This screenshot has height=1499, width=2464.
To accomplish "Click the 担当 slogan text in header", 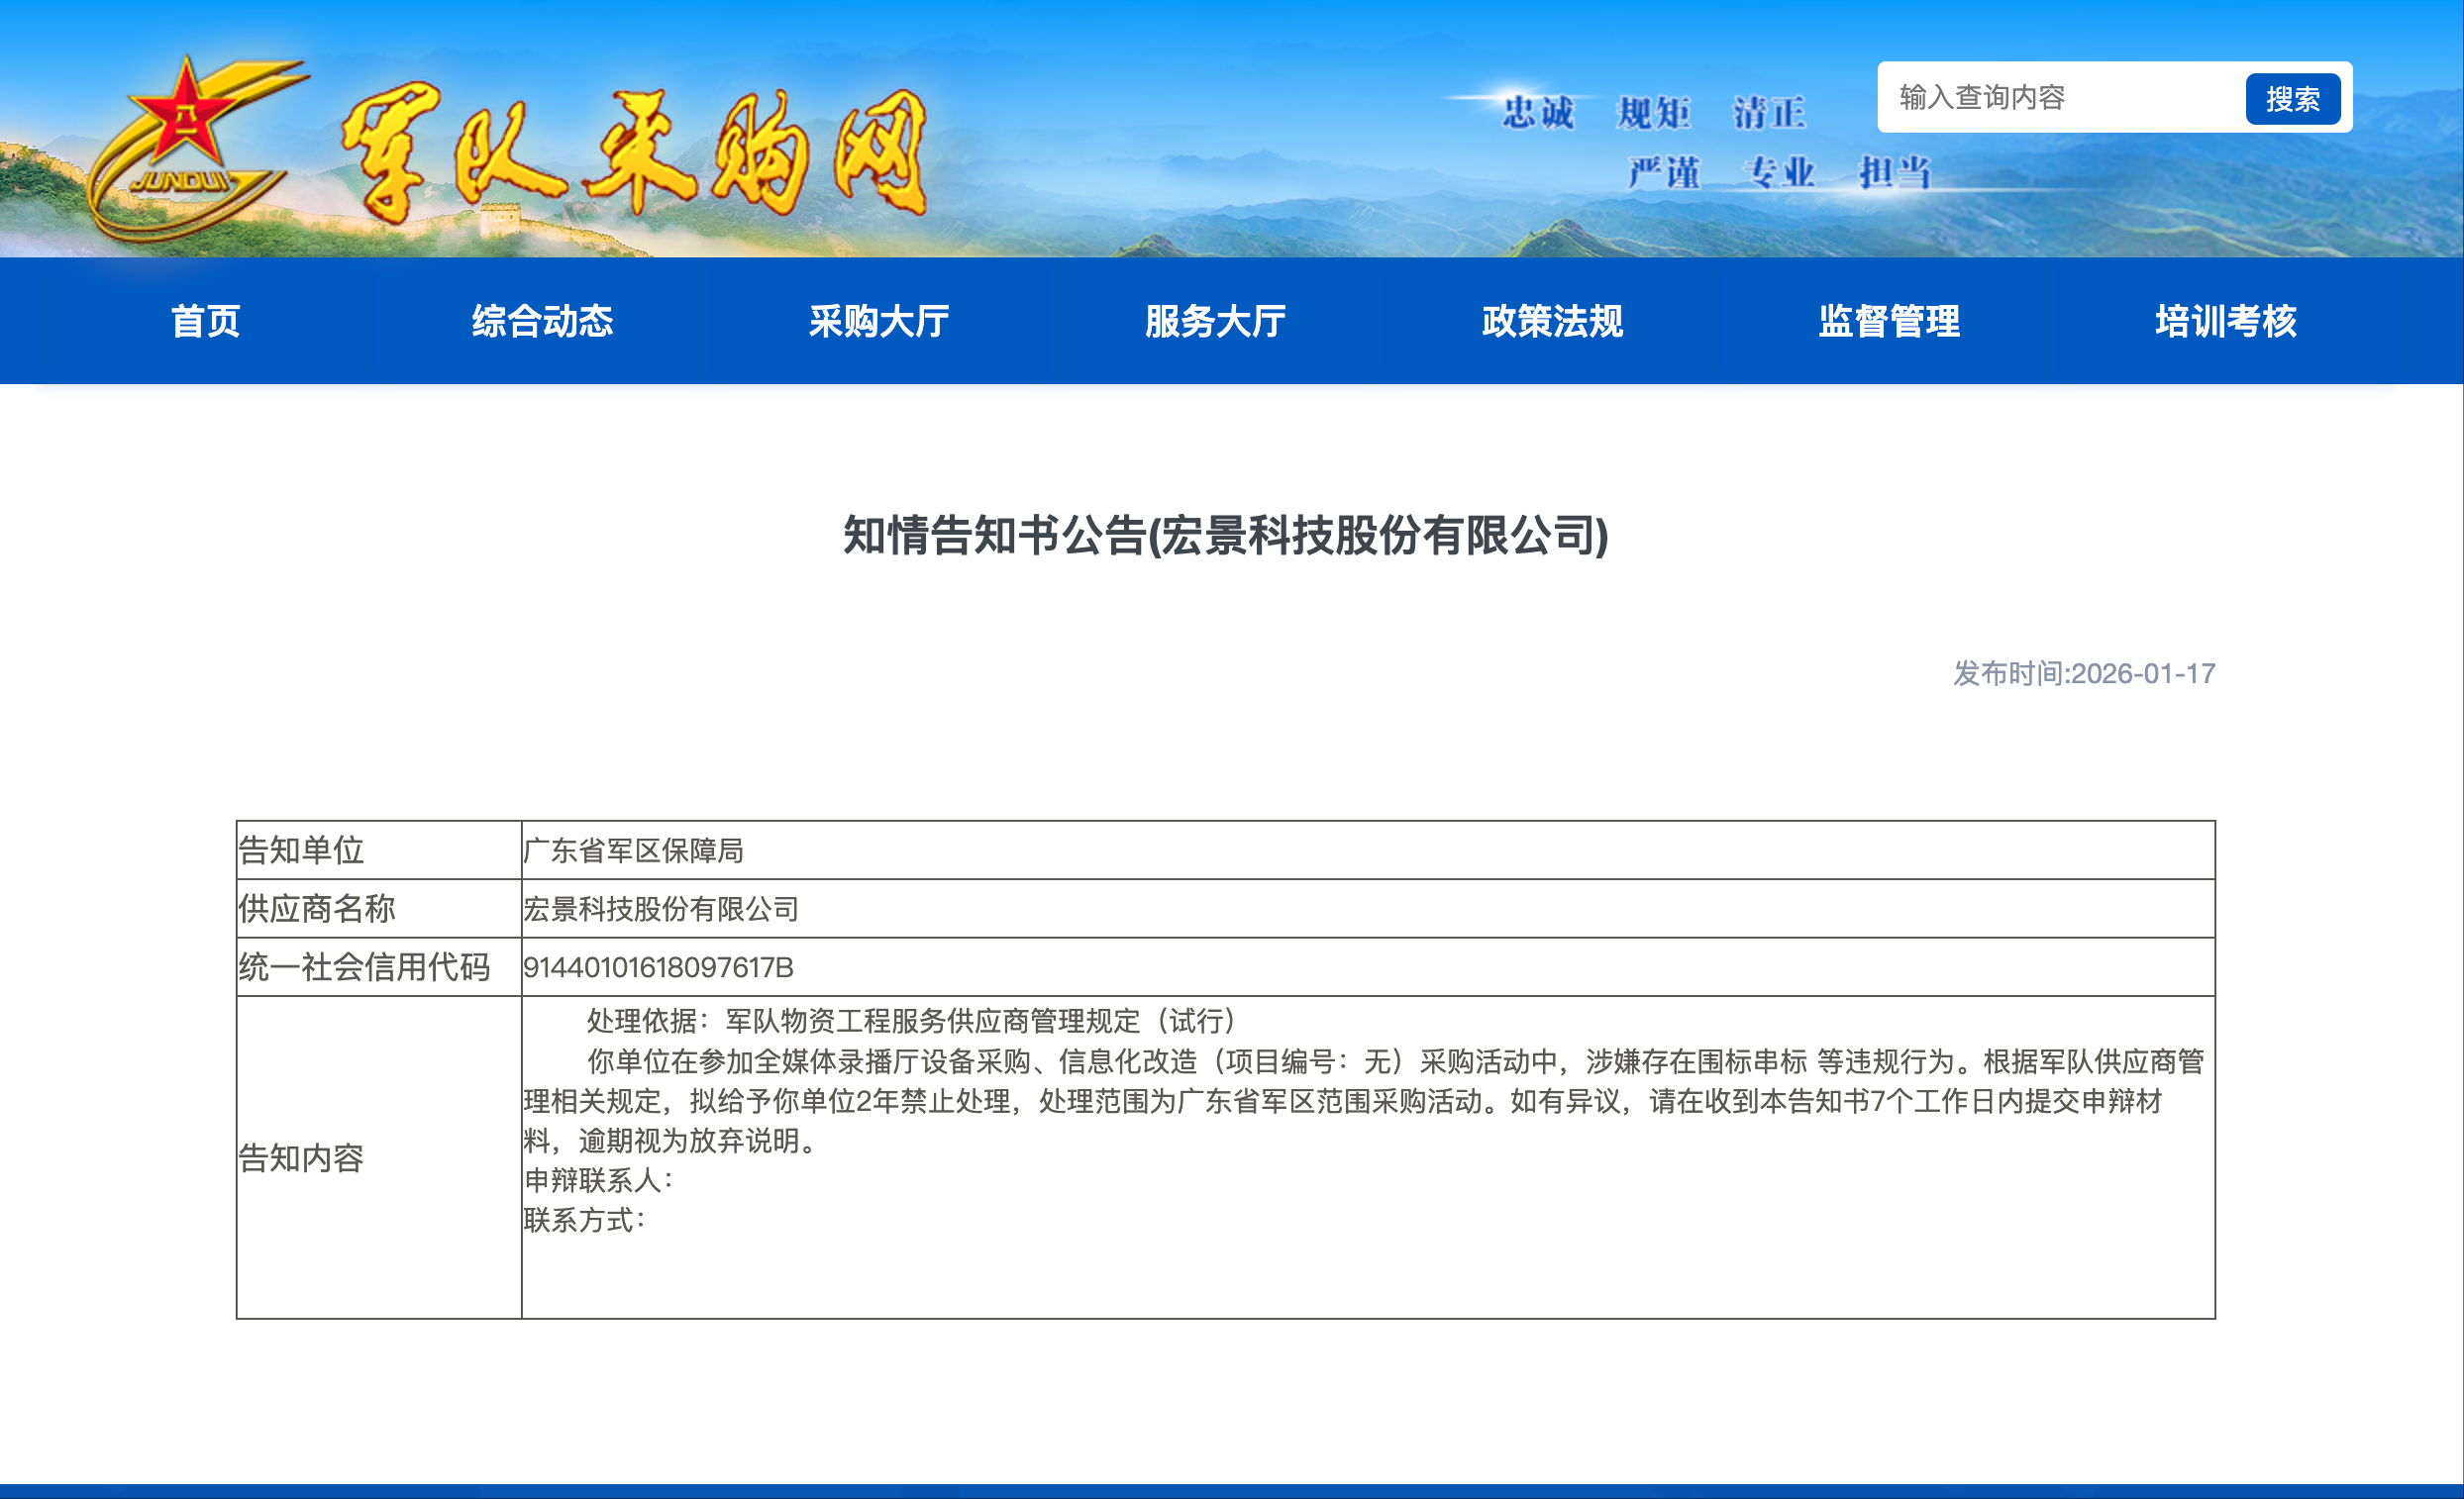I will tap(1894, 173).
